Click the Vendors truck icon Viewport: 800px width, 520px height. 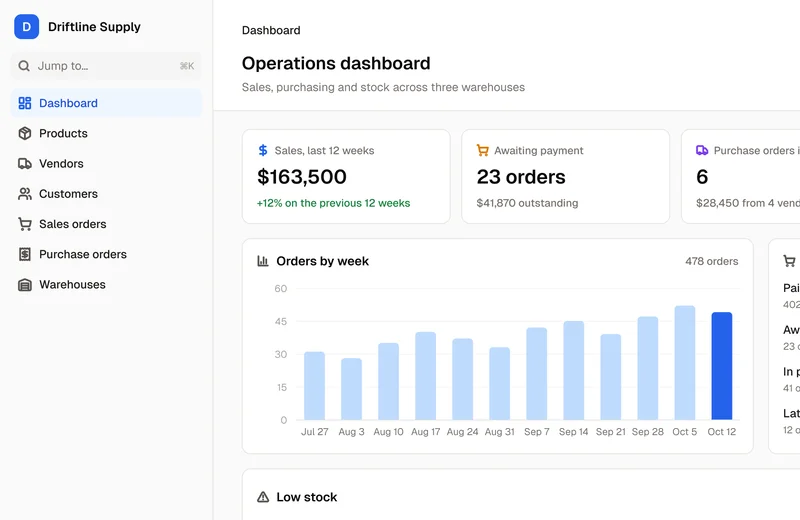click(x=24, y=163)
